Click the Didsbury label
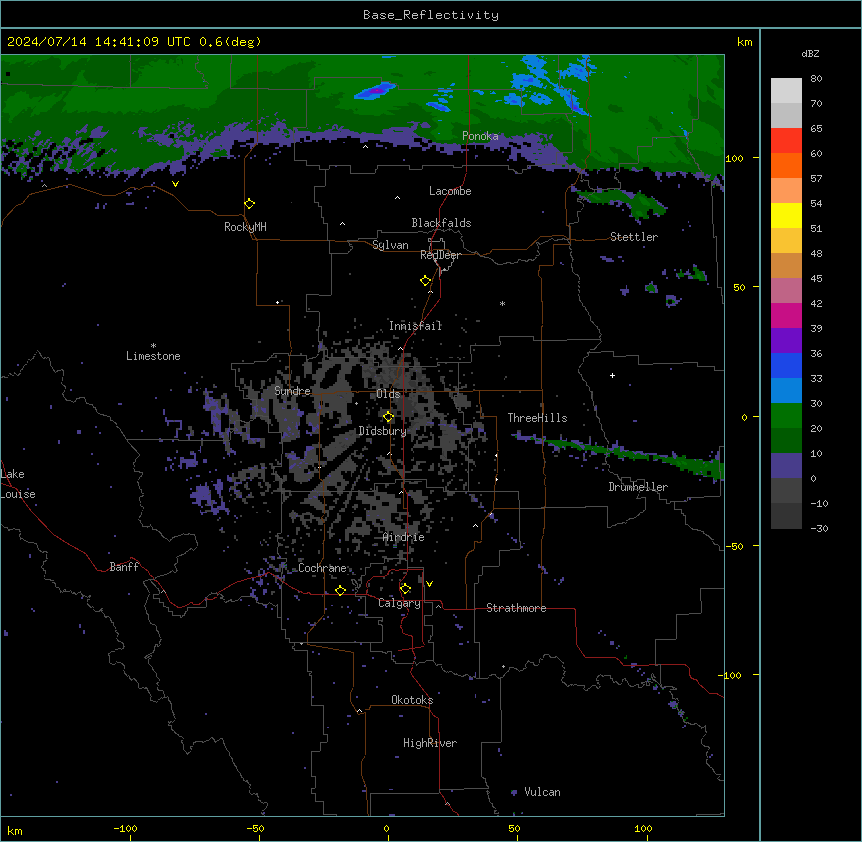The image size is (862, 842). coord(383,431)
